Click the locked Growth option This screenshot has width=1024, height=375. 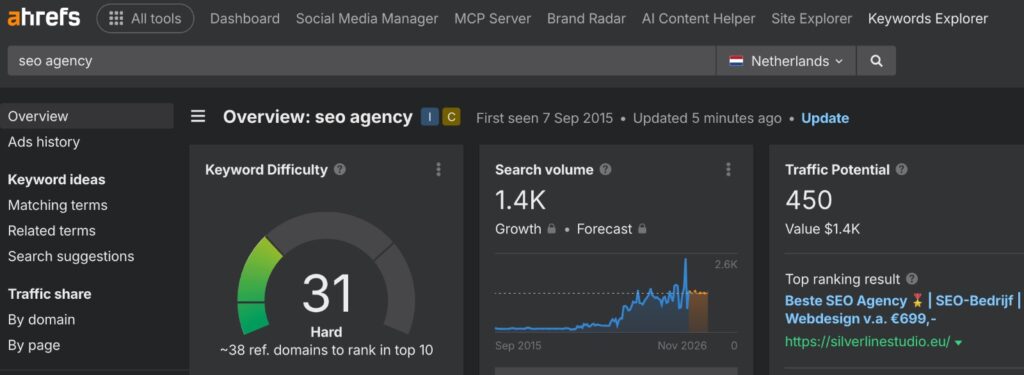point(526,229)
